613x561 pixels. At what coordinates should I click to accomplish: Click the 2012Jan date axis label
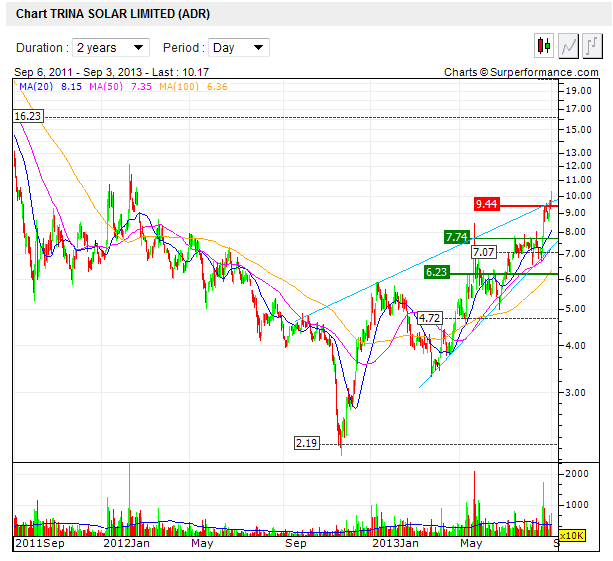point(126,543)
